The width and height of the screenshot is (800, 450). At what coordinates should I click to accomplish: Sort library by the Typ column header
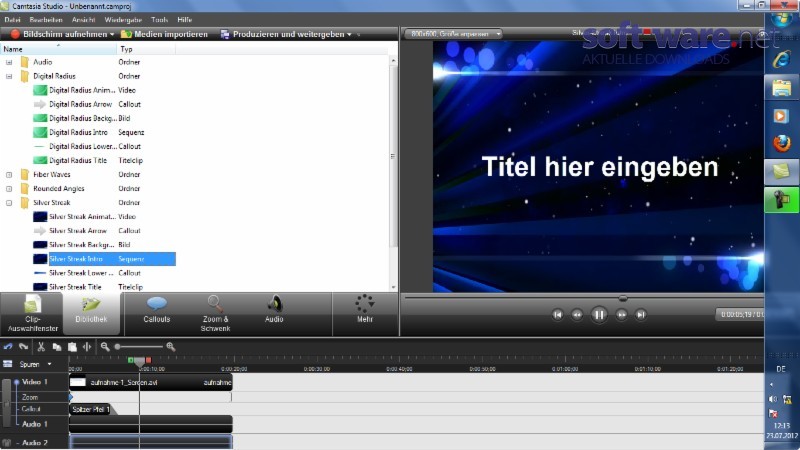pyautogui.click(x=146, y=49)
